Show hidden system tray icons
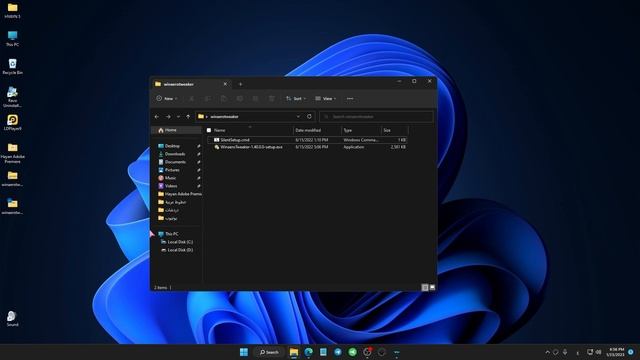This screenshot has width=640, height=360. (547, 352)
